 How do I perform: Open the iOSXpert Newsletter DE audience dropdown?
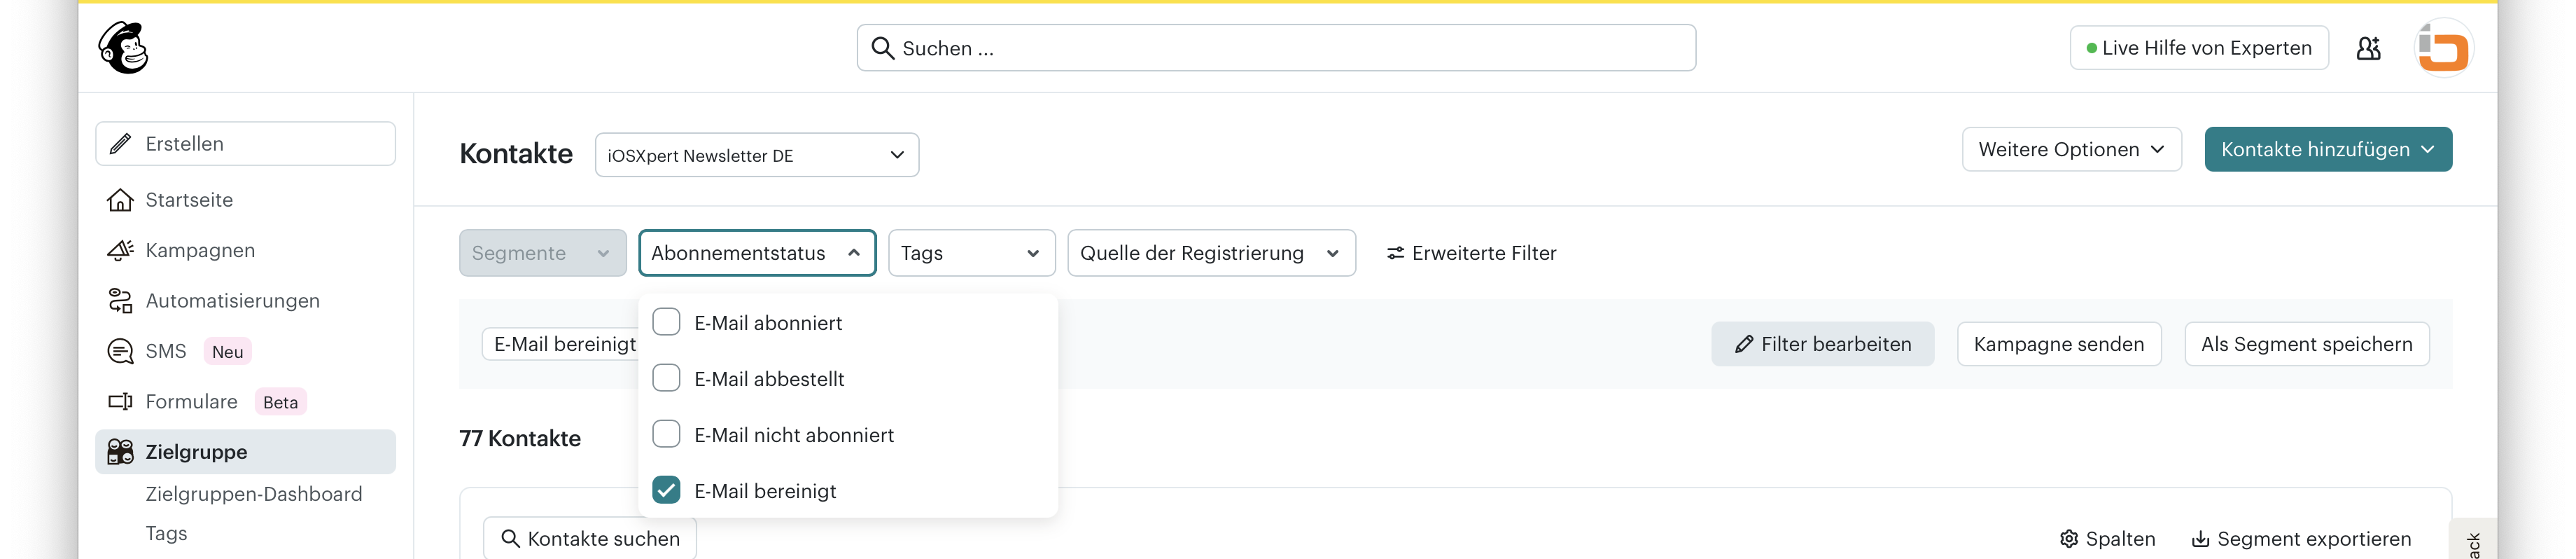click(x=757, y=155)
